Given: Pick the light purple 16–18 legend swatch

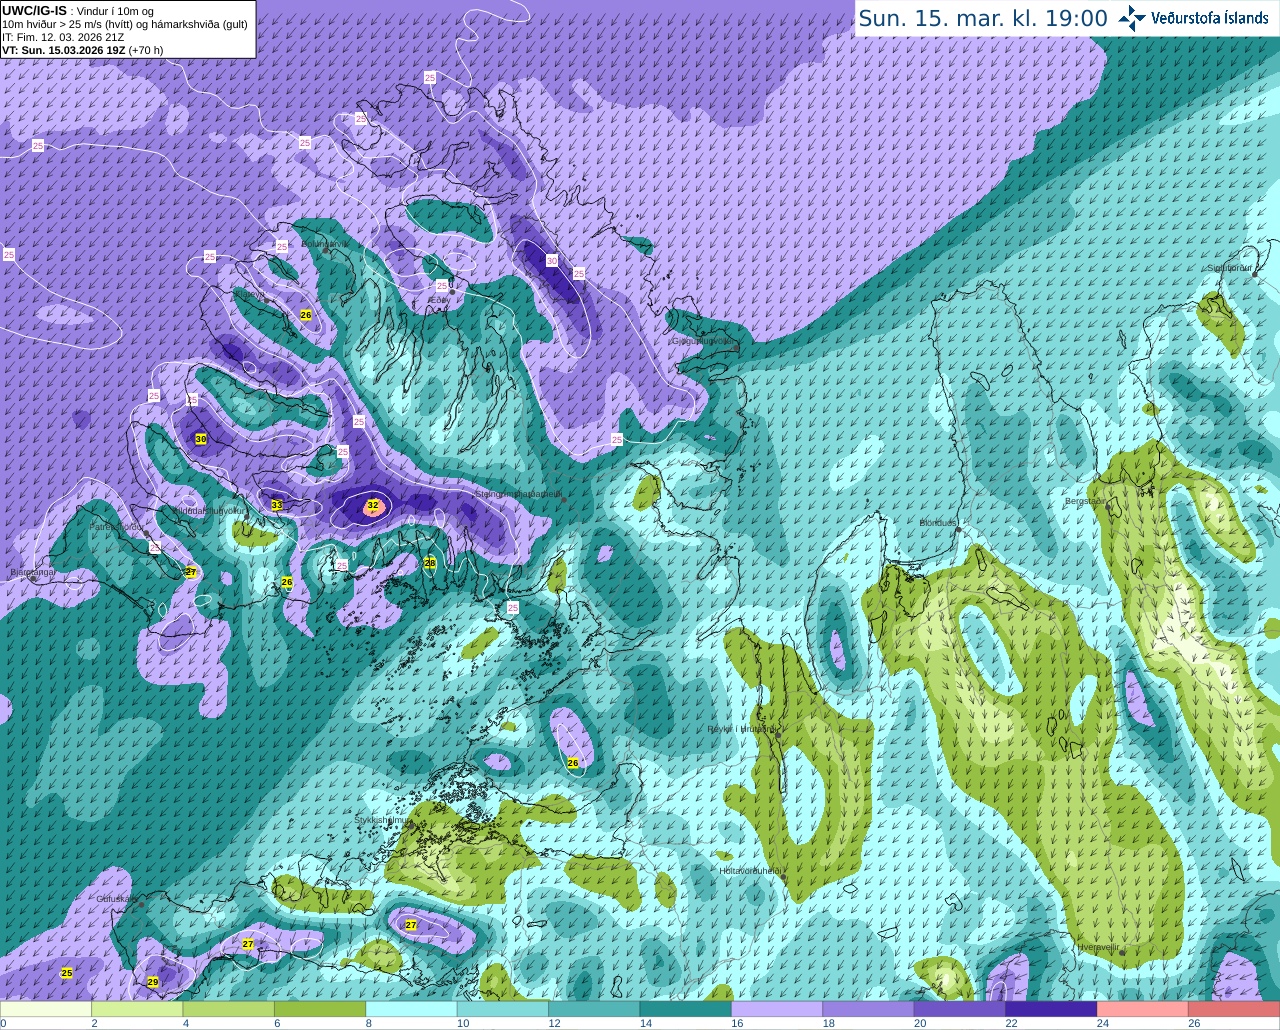Looking at the screenshot, I should pos(778,1009).
